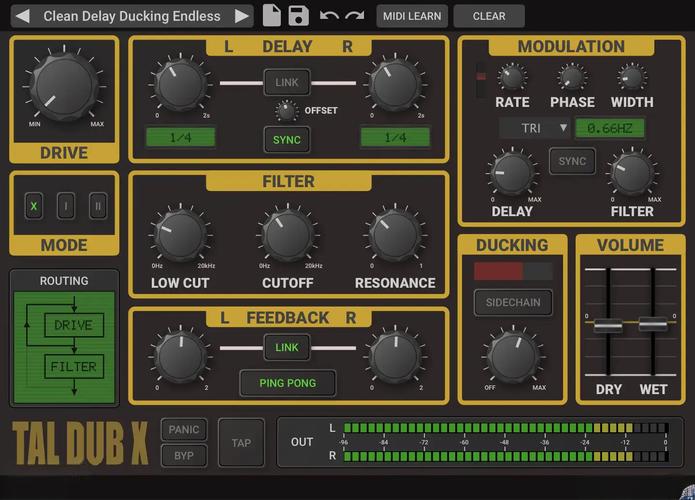
Task: Go to the next preset with right arrow
Action: (242, 16)
